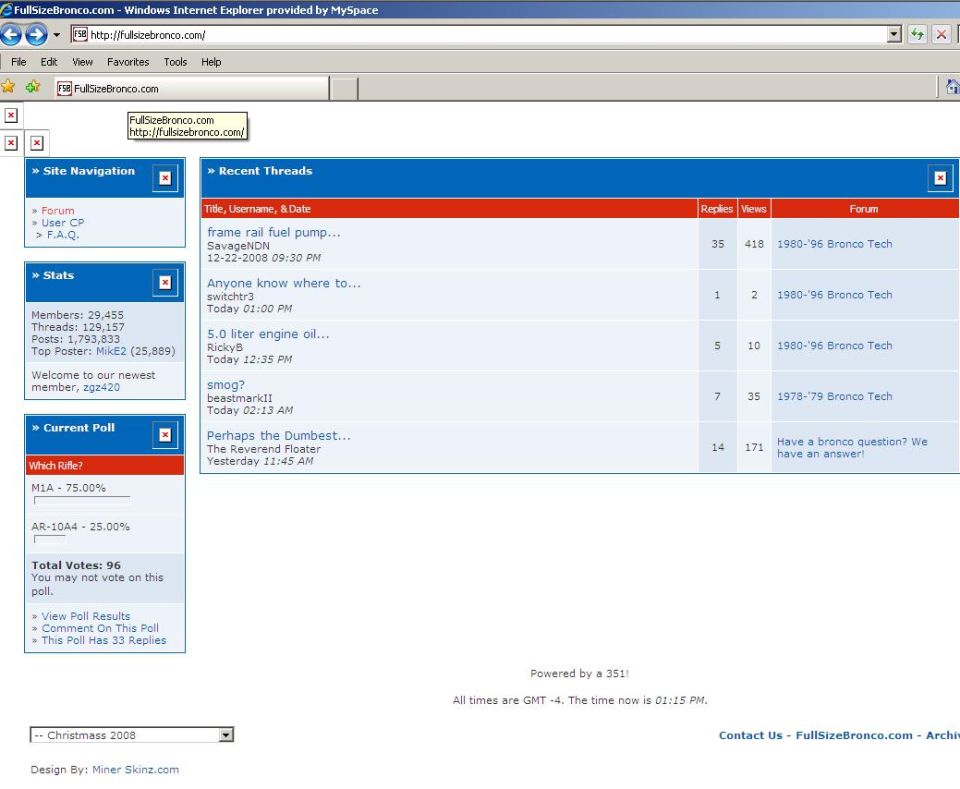Open thread 'Anyone know where to...'

pos(284,283)
